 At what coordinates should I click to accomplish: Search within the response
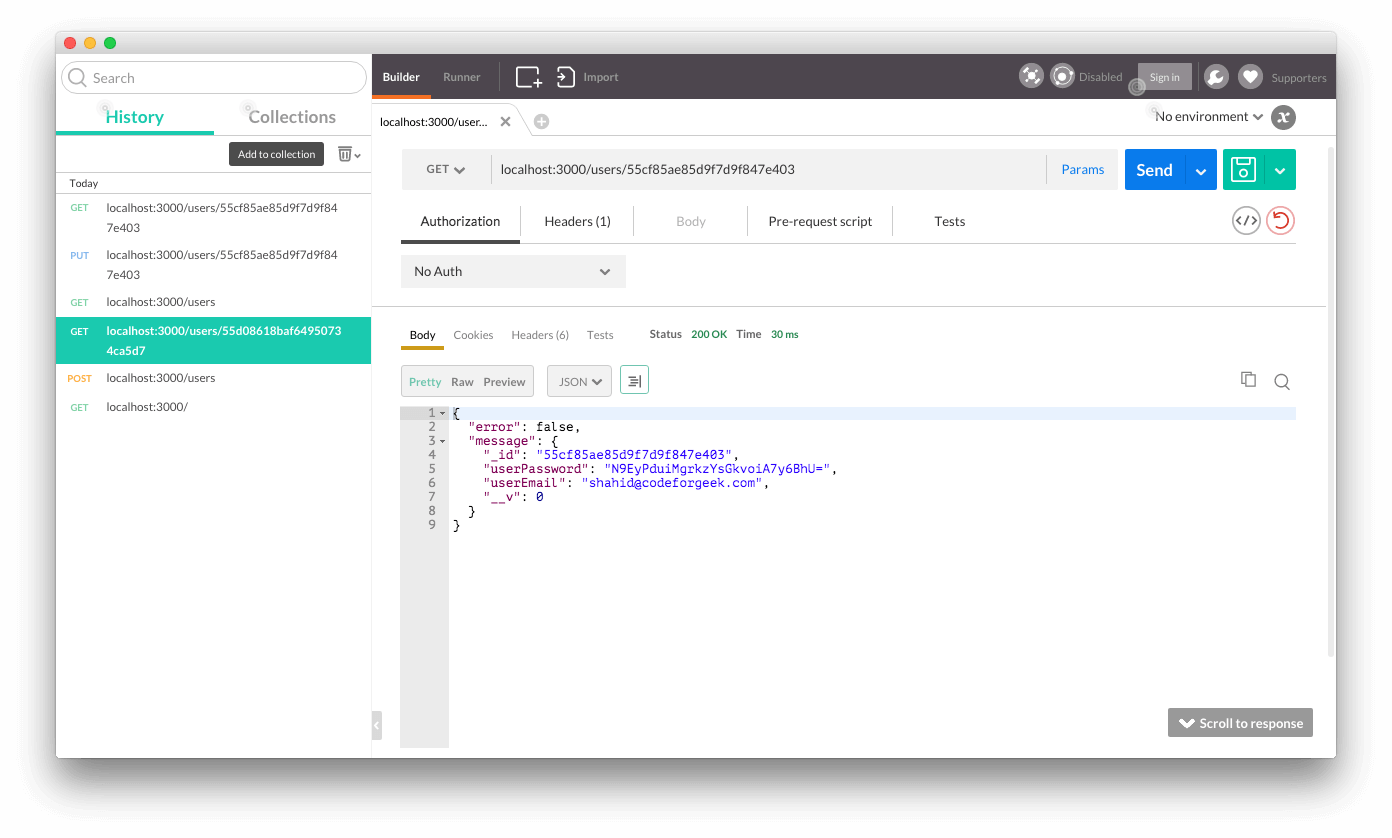(x=1281, y=381)
